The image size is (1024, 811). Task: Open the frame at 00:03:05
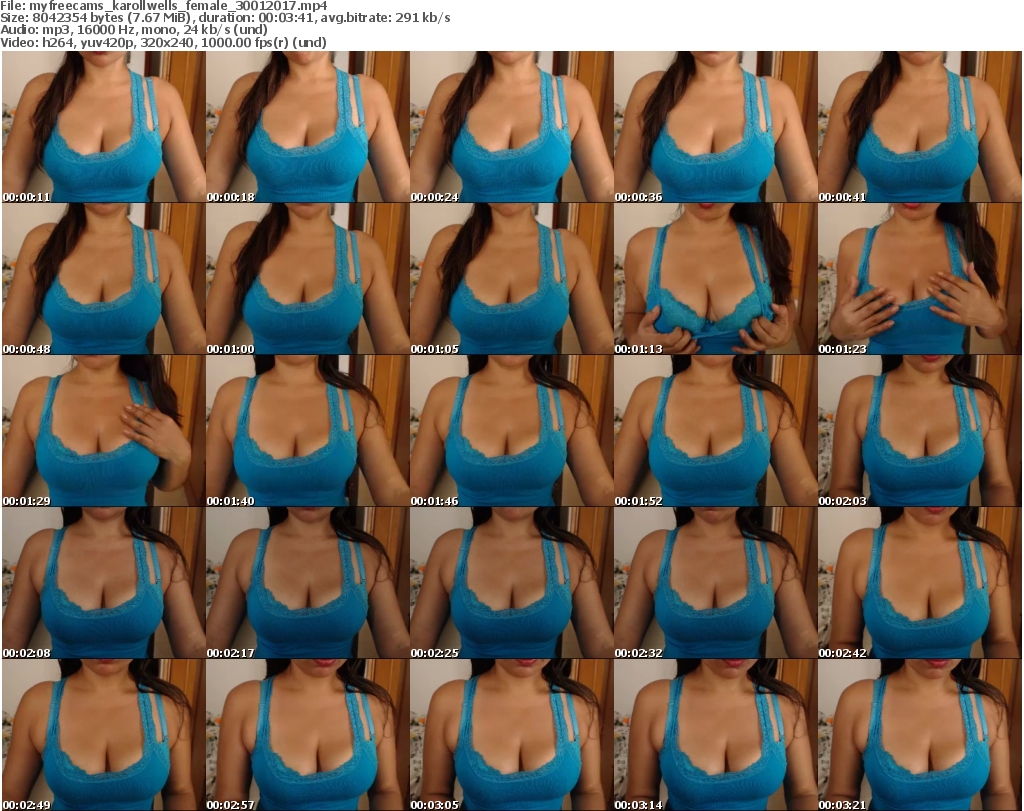[512, 735]
